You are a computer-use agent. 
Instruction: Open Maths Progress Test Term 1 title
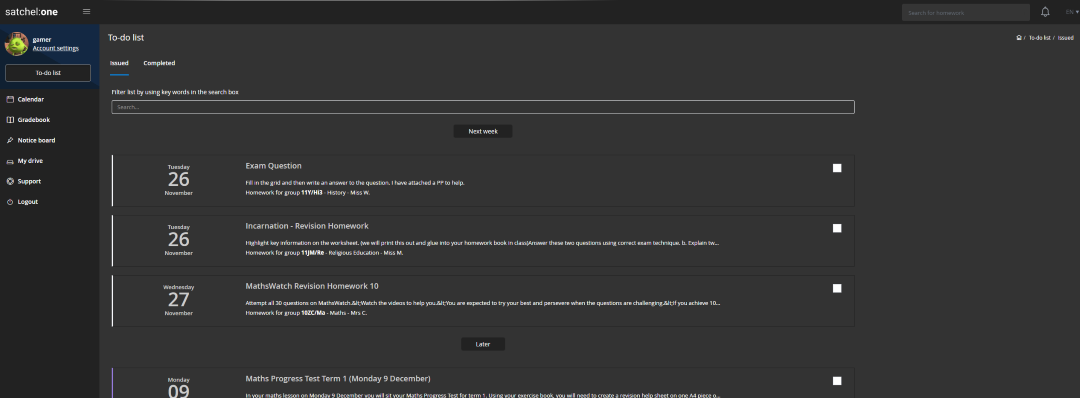[338, 379]
